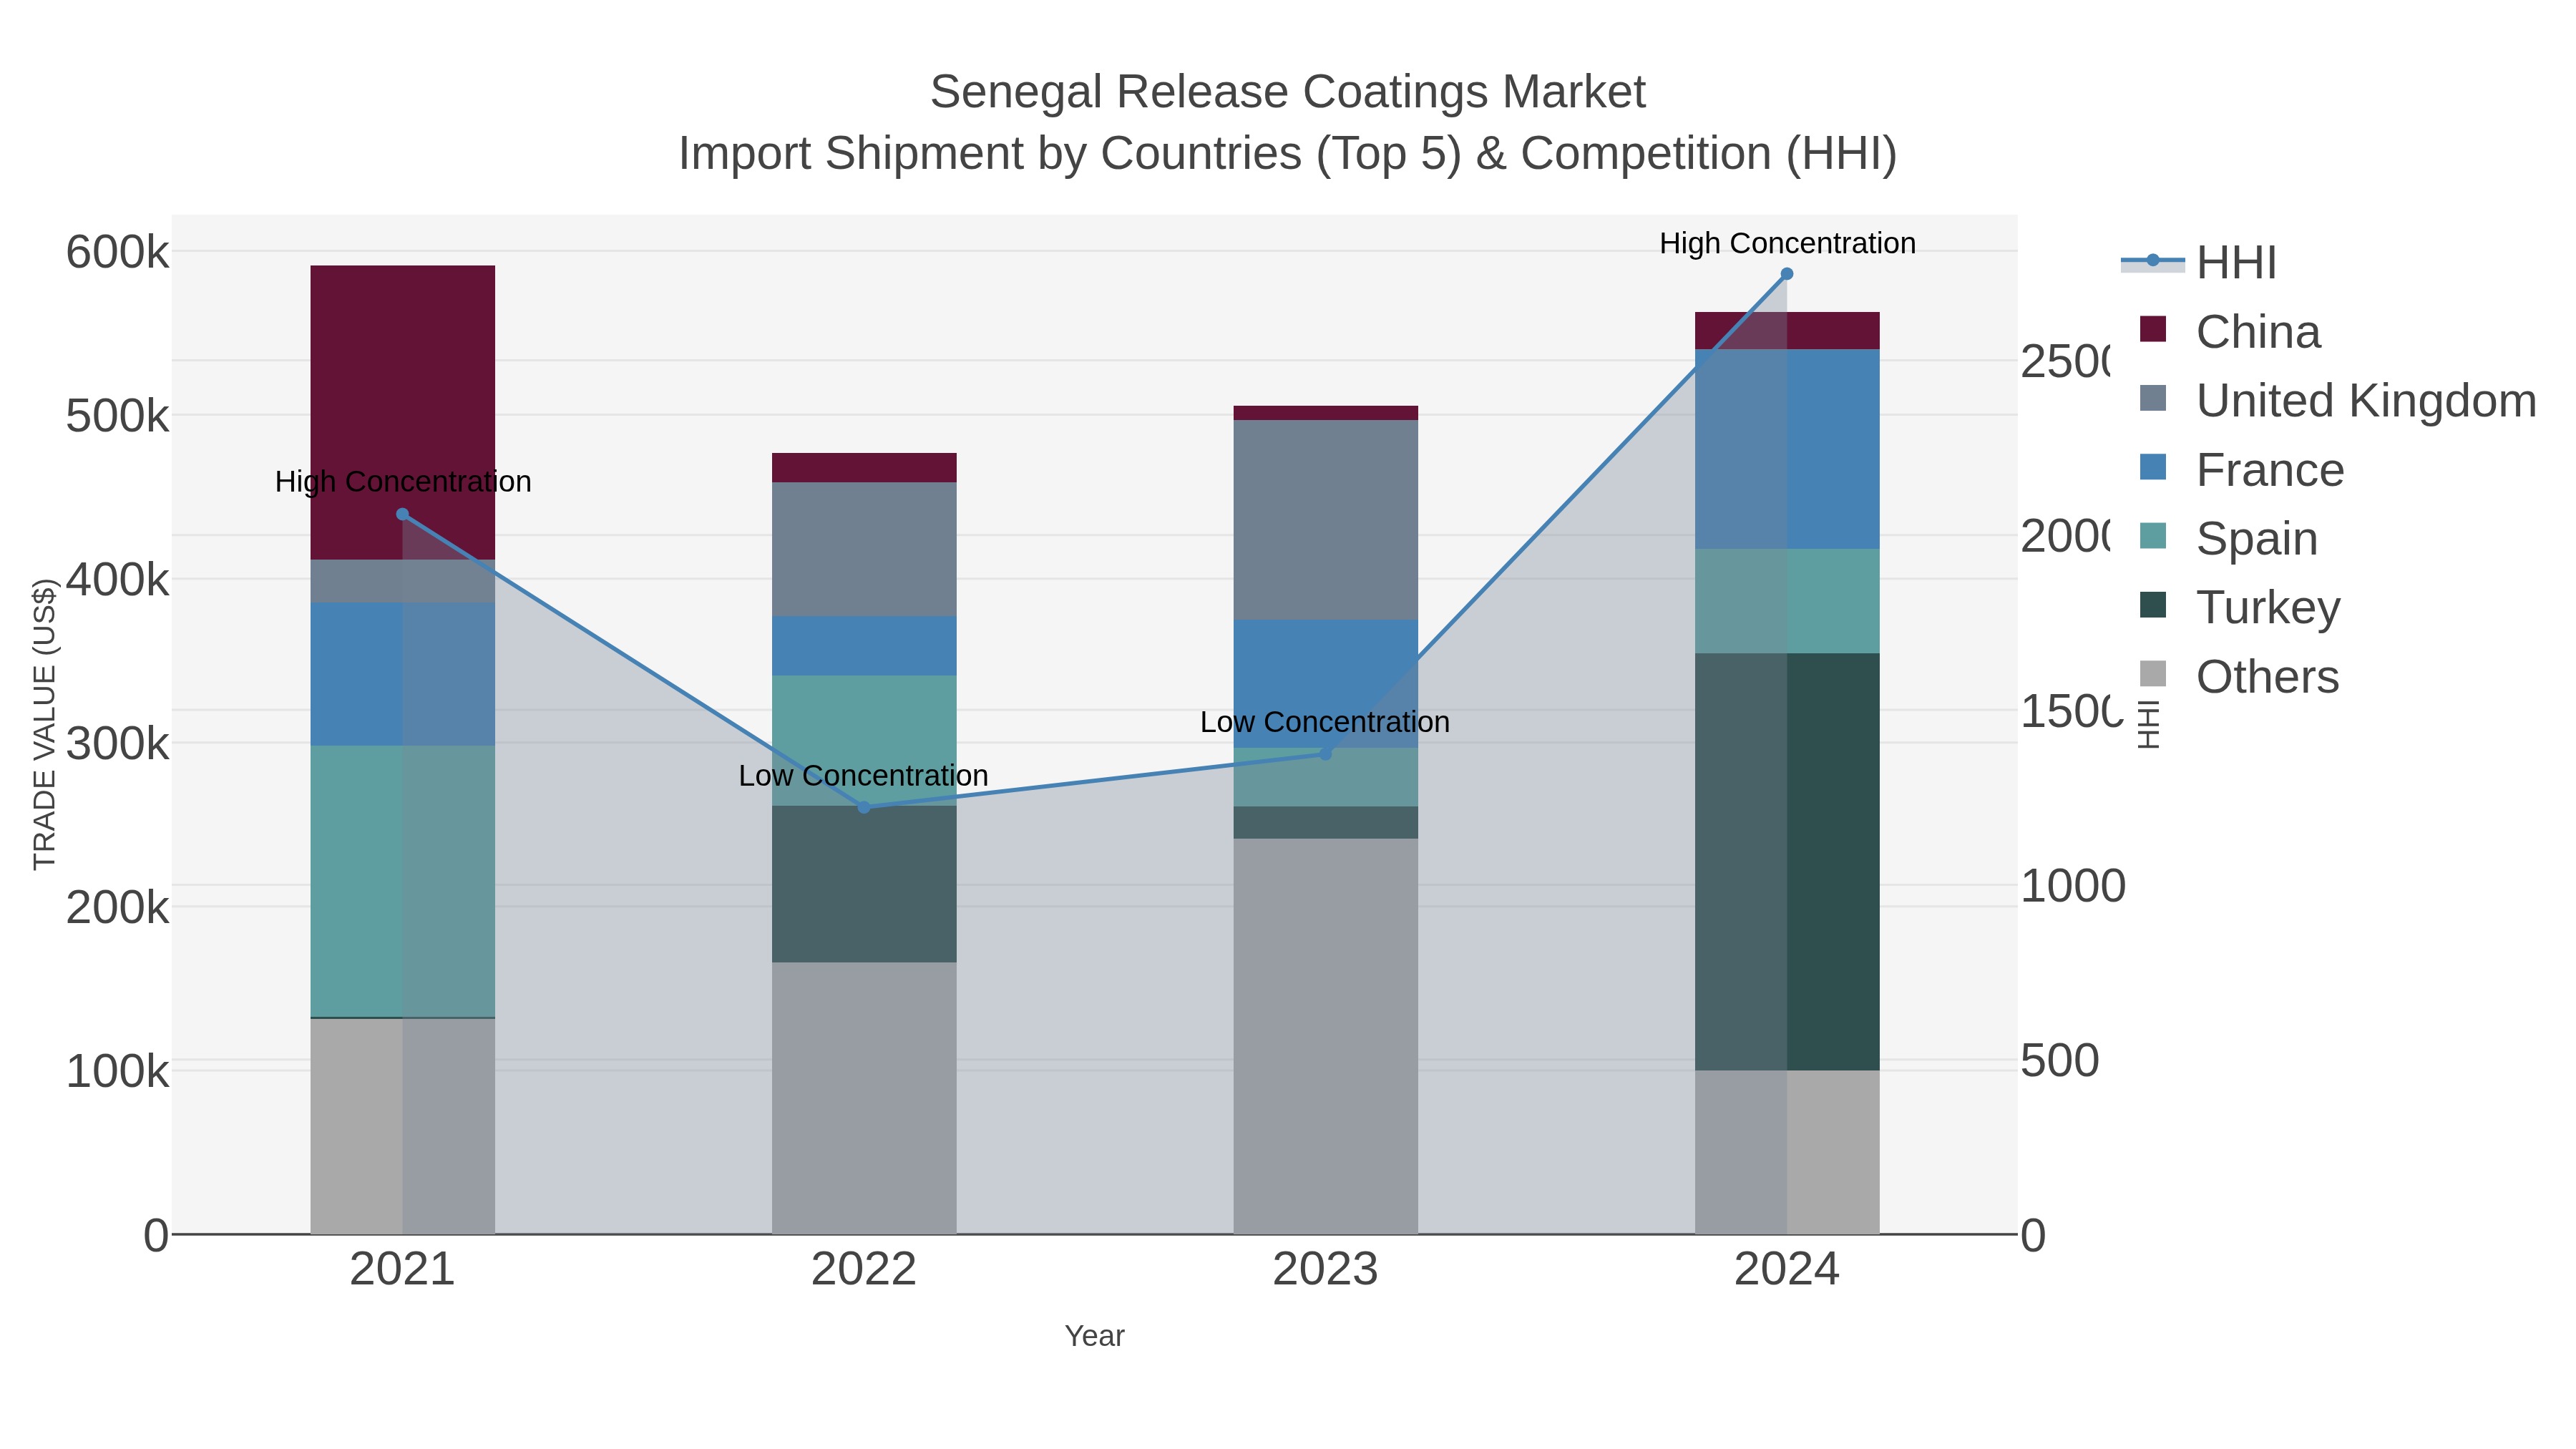Click the subtitle 'Import Shipment by Countries (Top 5) & Competition (HHI)'
The width and height of the screenshot is (2576, 1449).
pyautogui.click(x=1288, y=154)
